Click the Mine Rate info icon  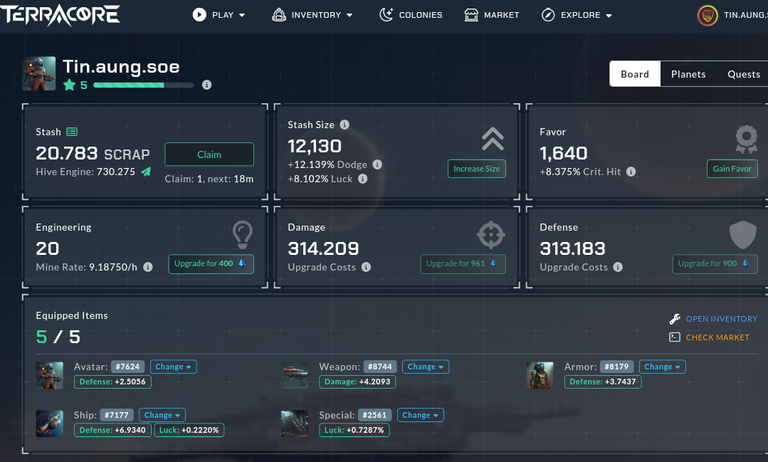click(x=147, y=267)
